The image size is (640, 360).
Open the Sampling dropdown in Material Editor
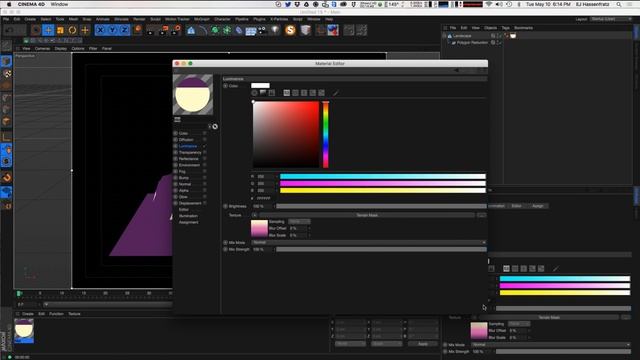(x=299, y=222)
